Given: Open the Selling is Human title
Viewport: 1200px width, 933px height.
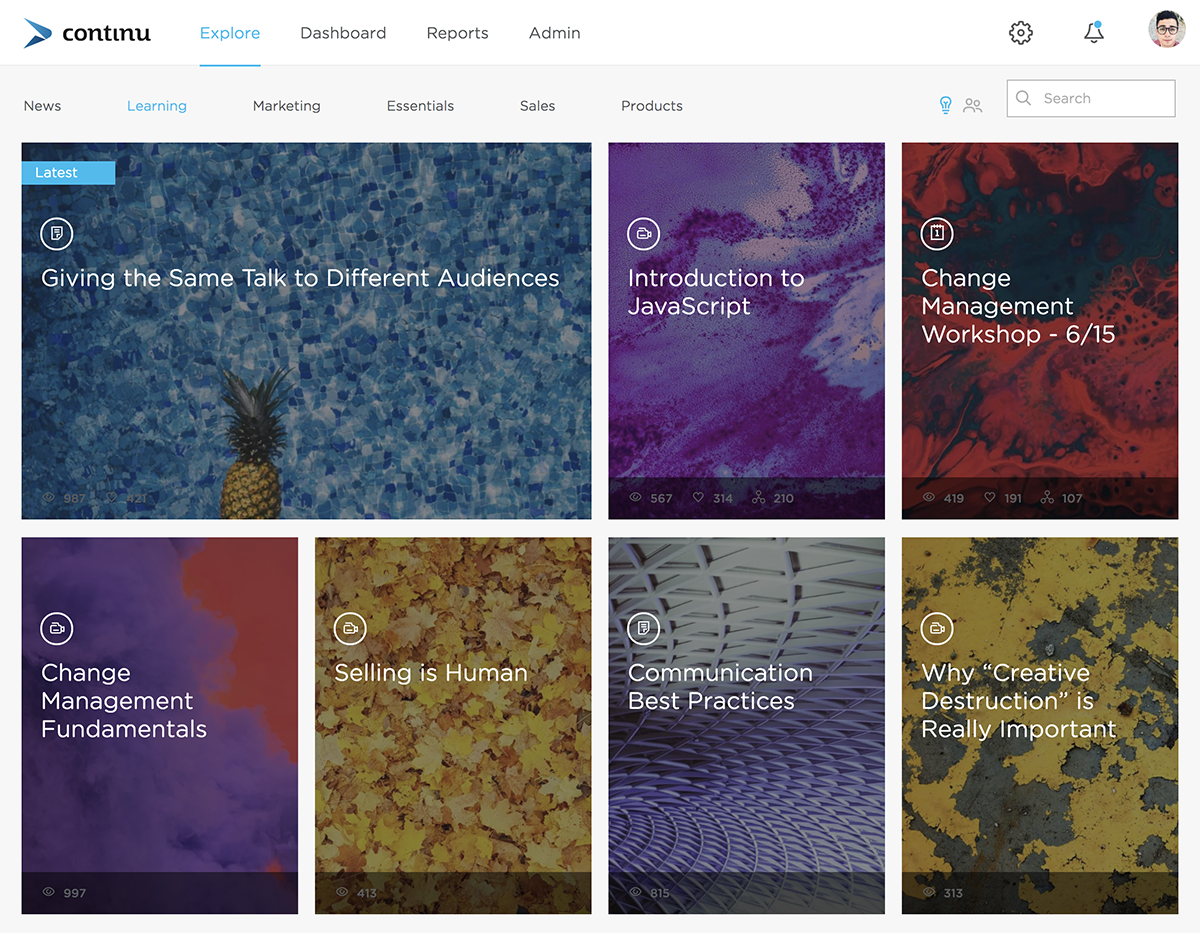Looking at the screenshot, I should (431, 673).
